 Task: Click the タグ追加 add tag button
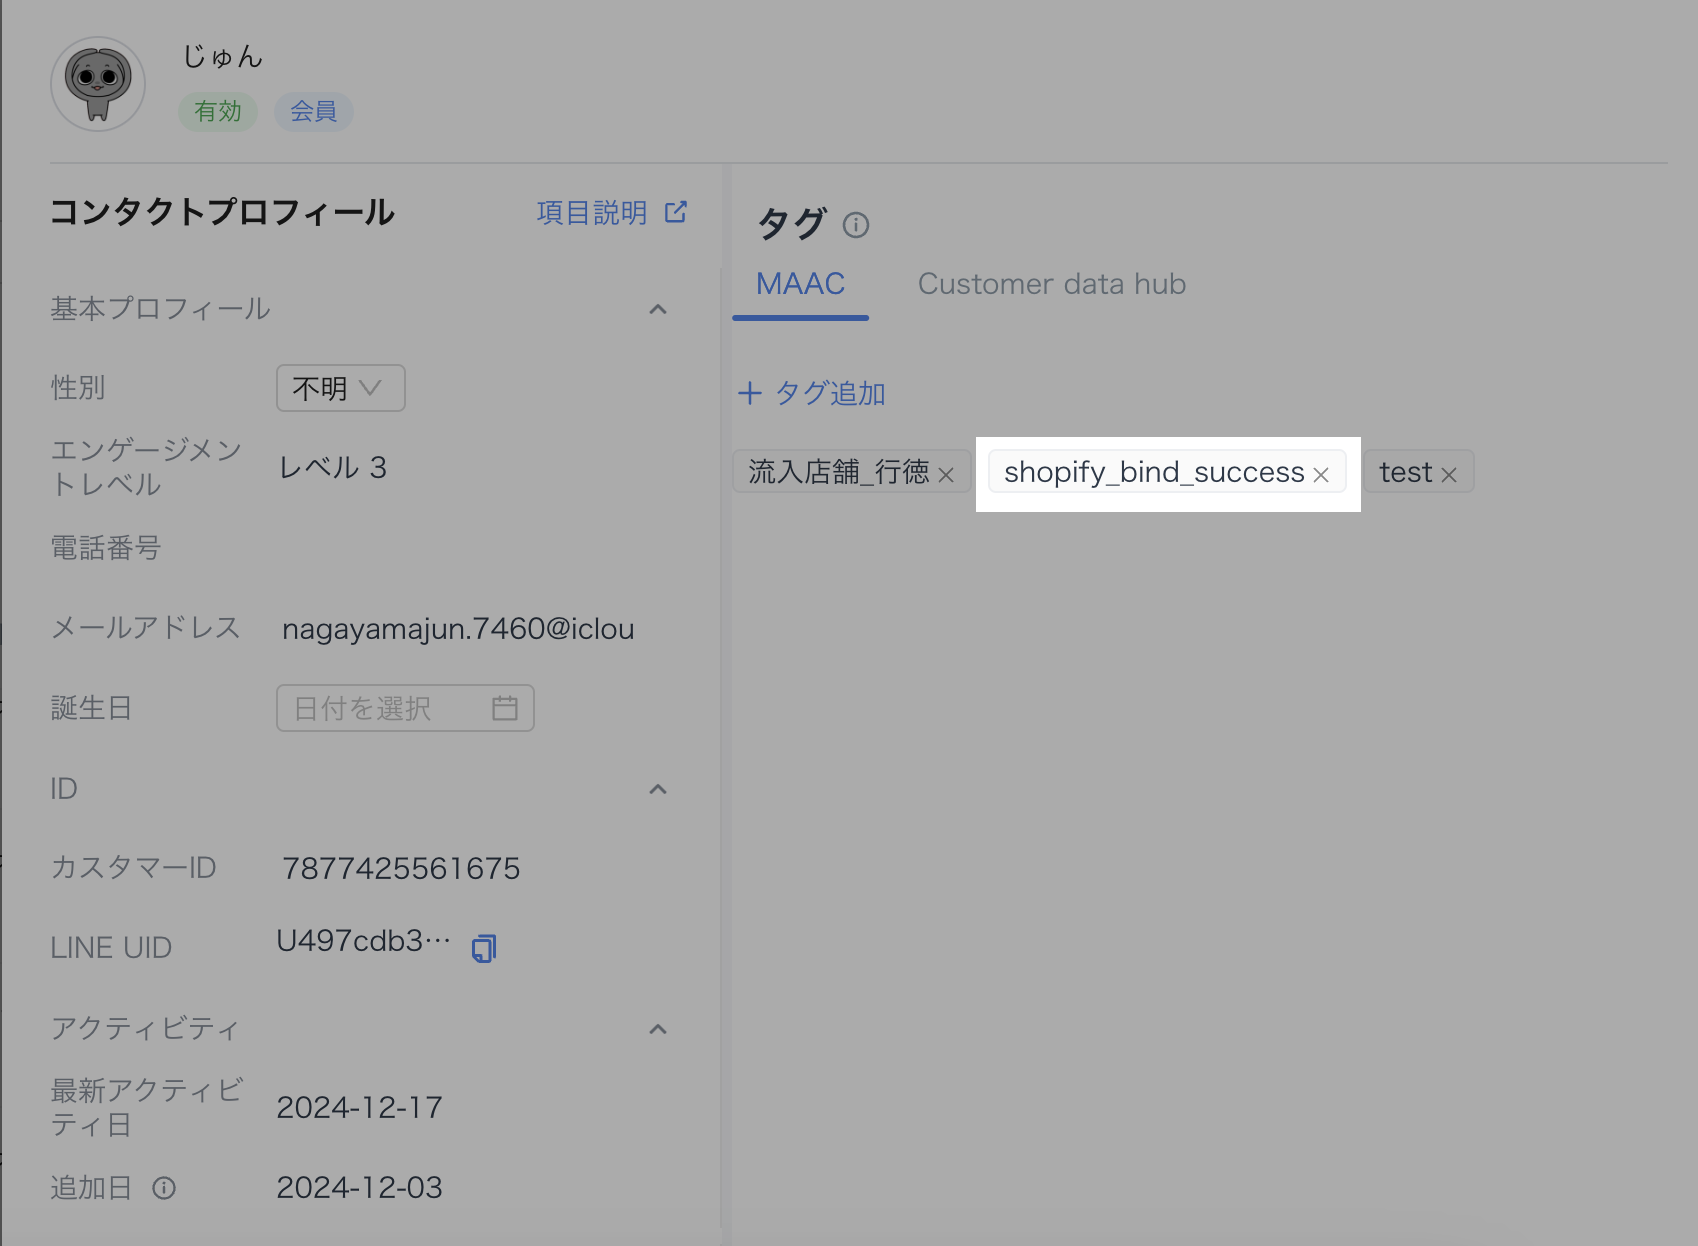click(x=812, y=393)
